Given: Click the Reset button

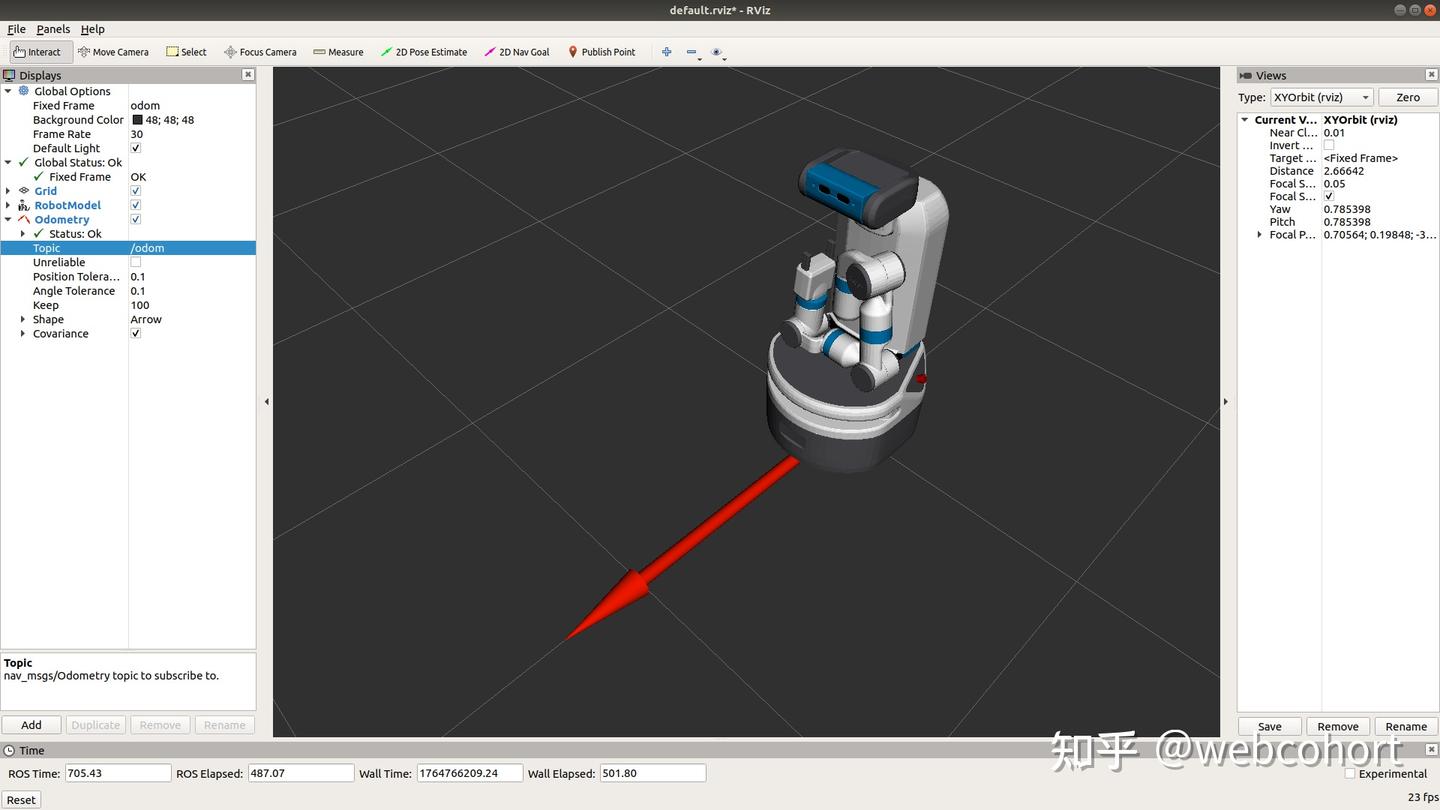Looking at the screenshot, I should point(21,799).
